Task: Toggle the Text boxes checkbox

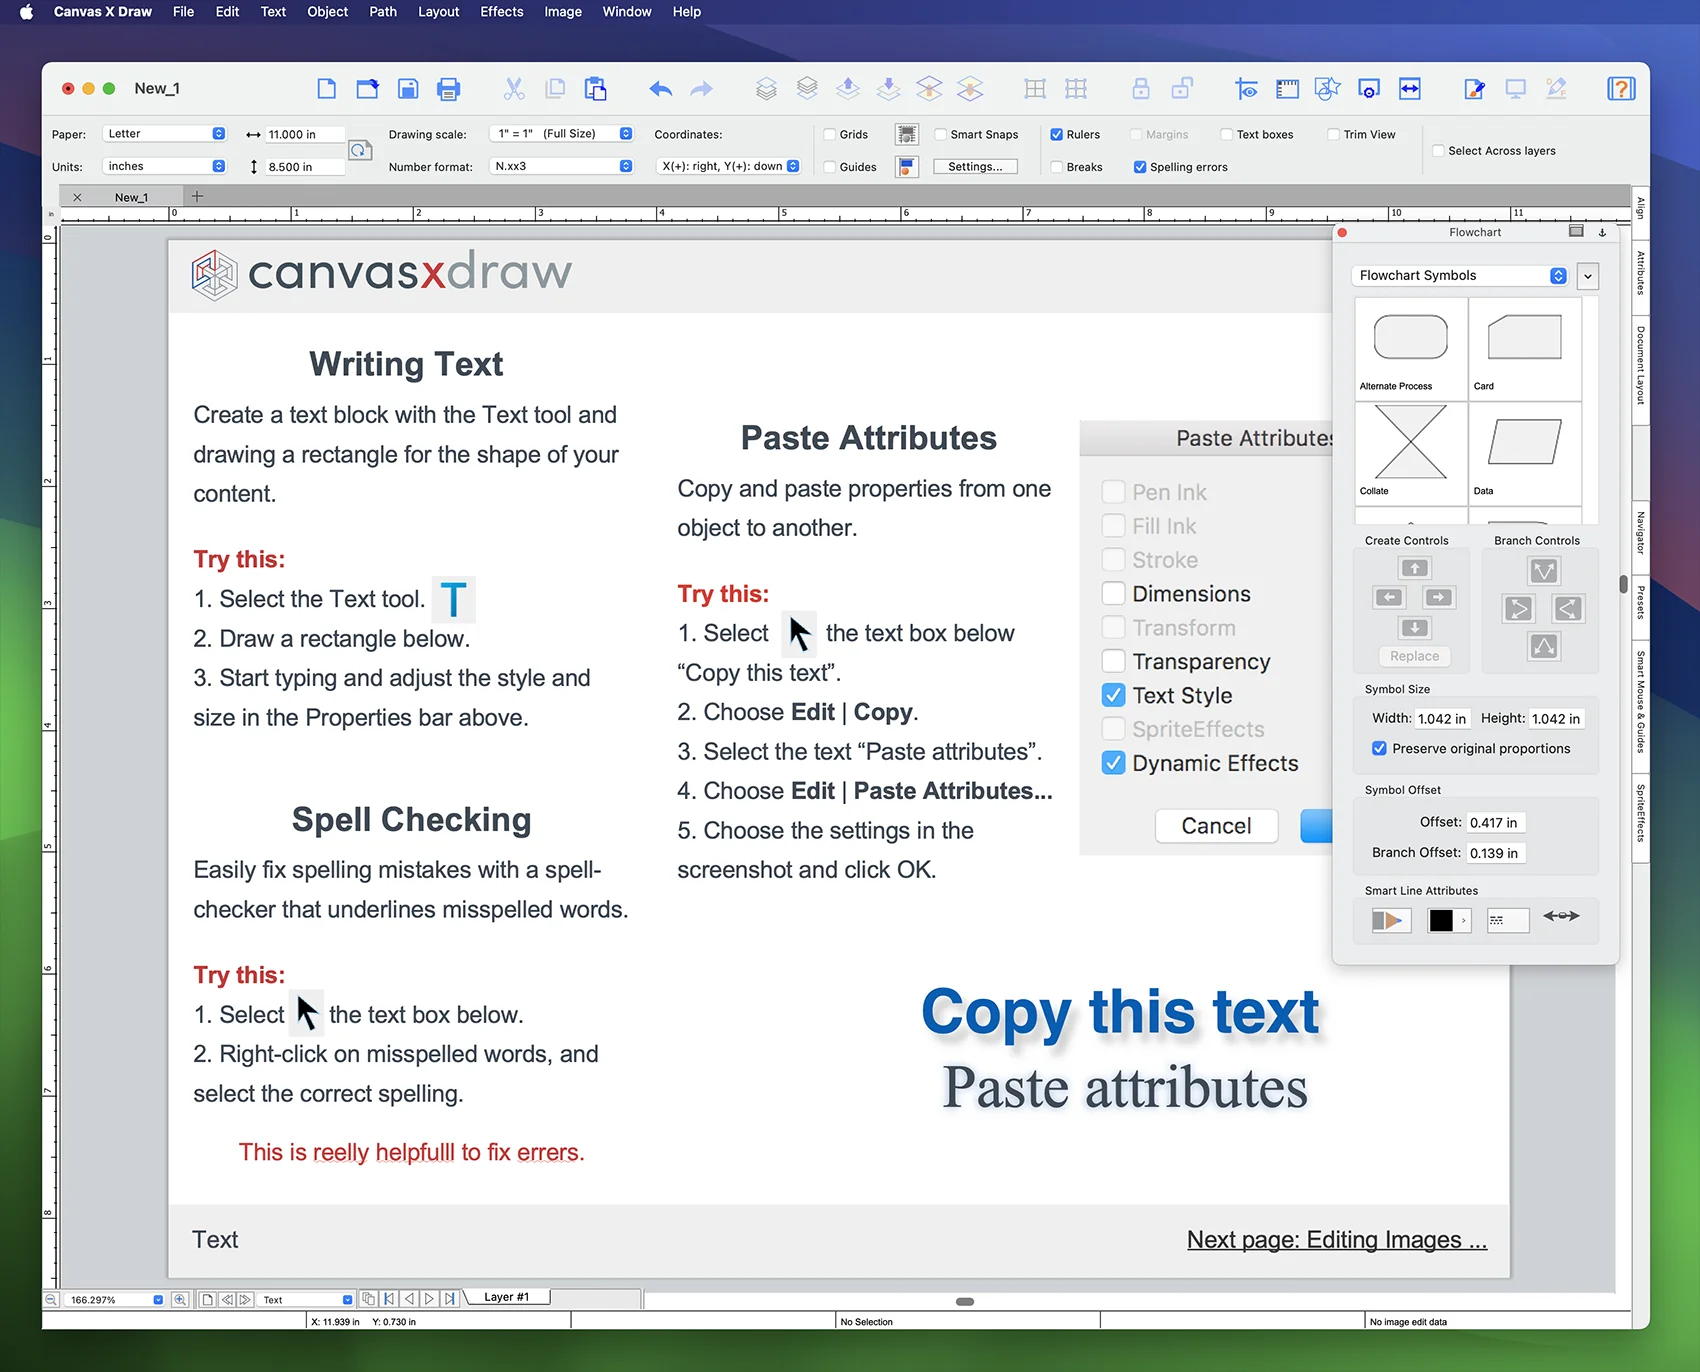Action: [1226, 134]
